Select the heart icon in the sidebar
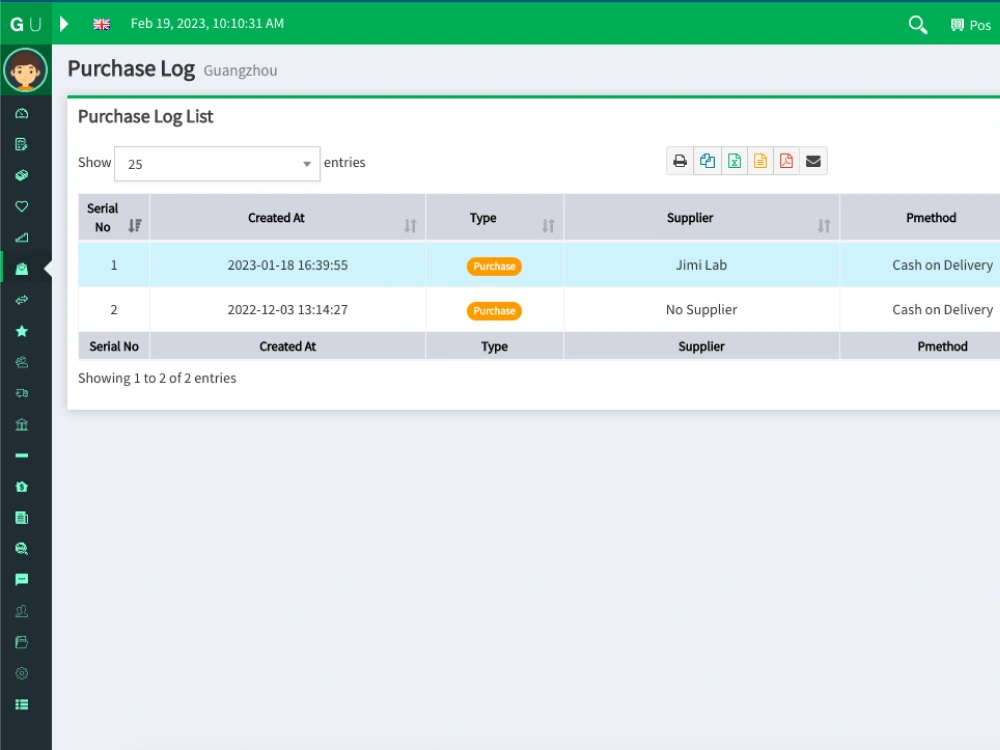This screenshot has height=750, width=1000. [x=21, y=206]
